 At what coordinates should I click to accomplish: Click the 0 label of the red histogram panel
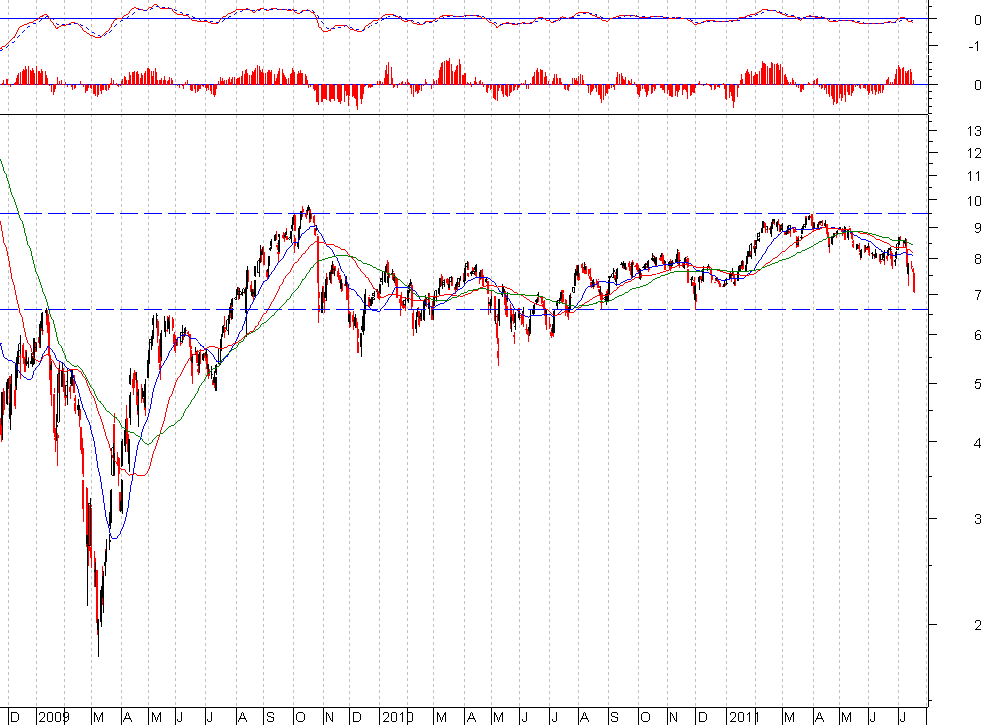click(977, 85)
